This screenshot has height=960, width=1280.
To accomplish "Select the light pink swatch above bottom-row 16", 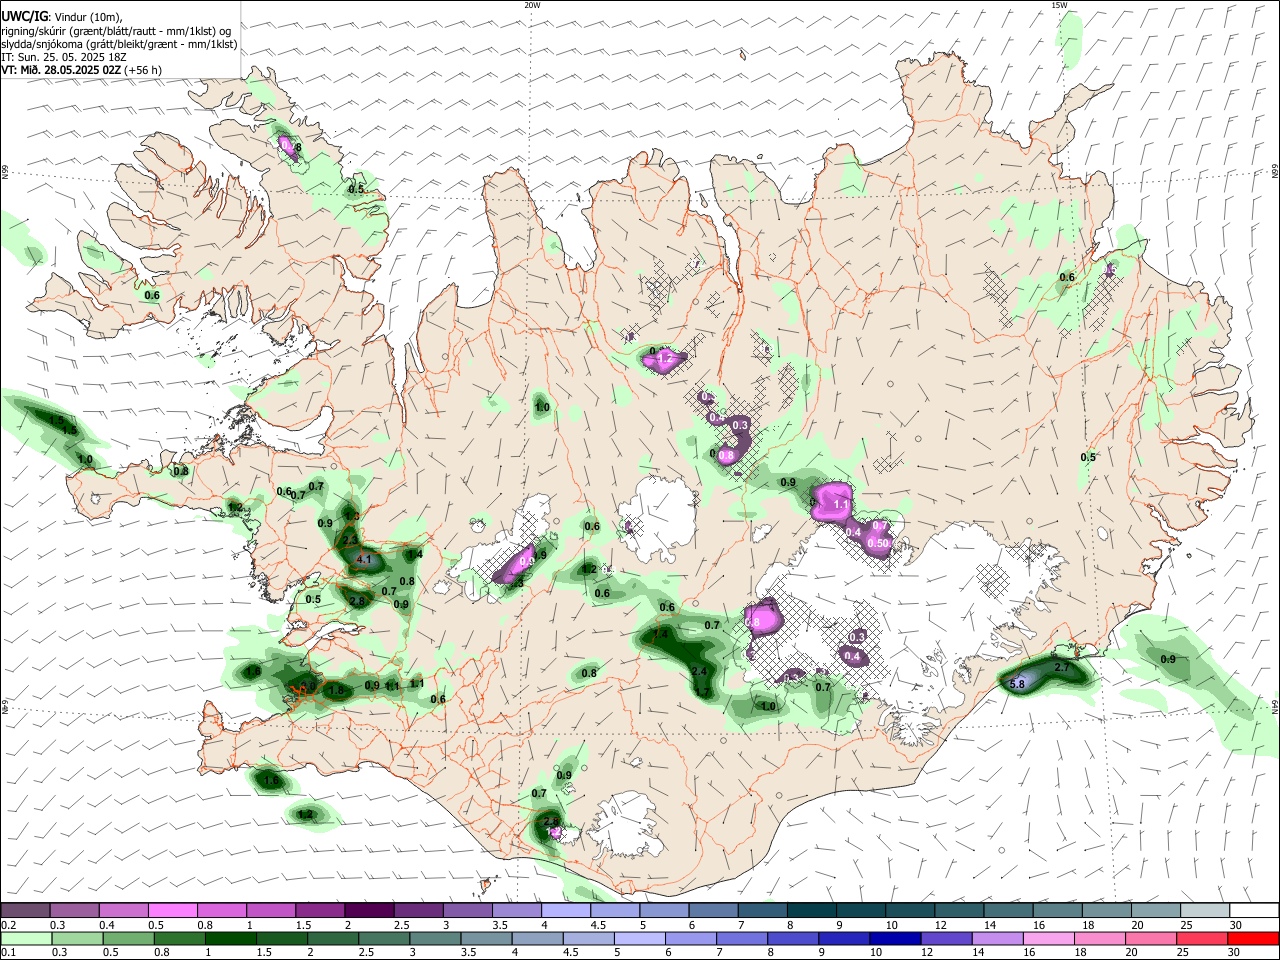I will 1047,938.
